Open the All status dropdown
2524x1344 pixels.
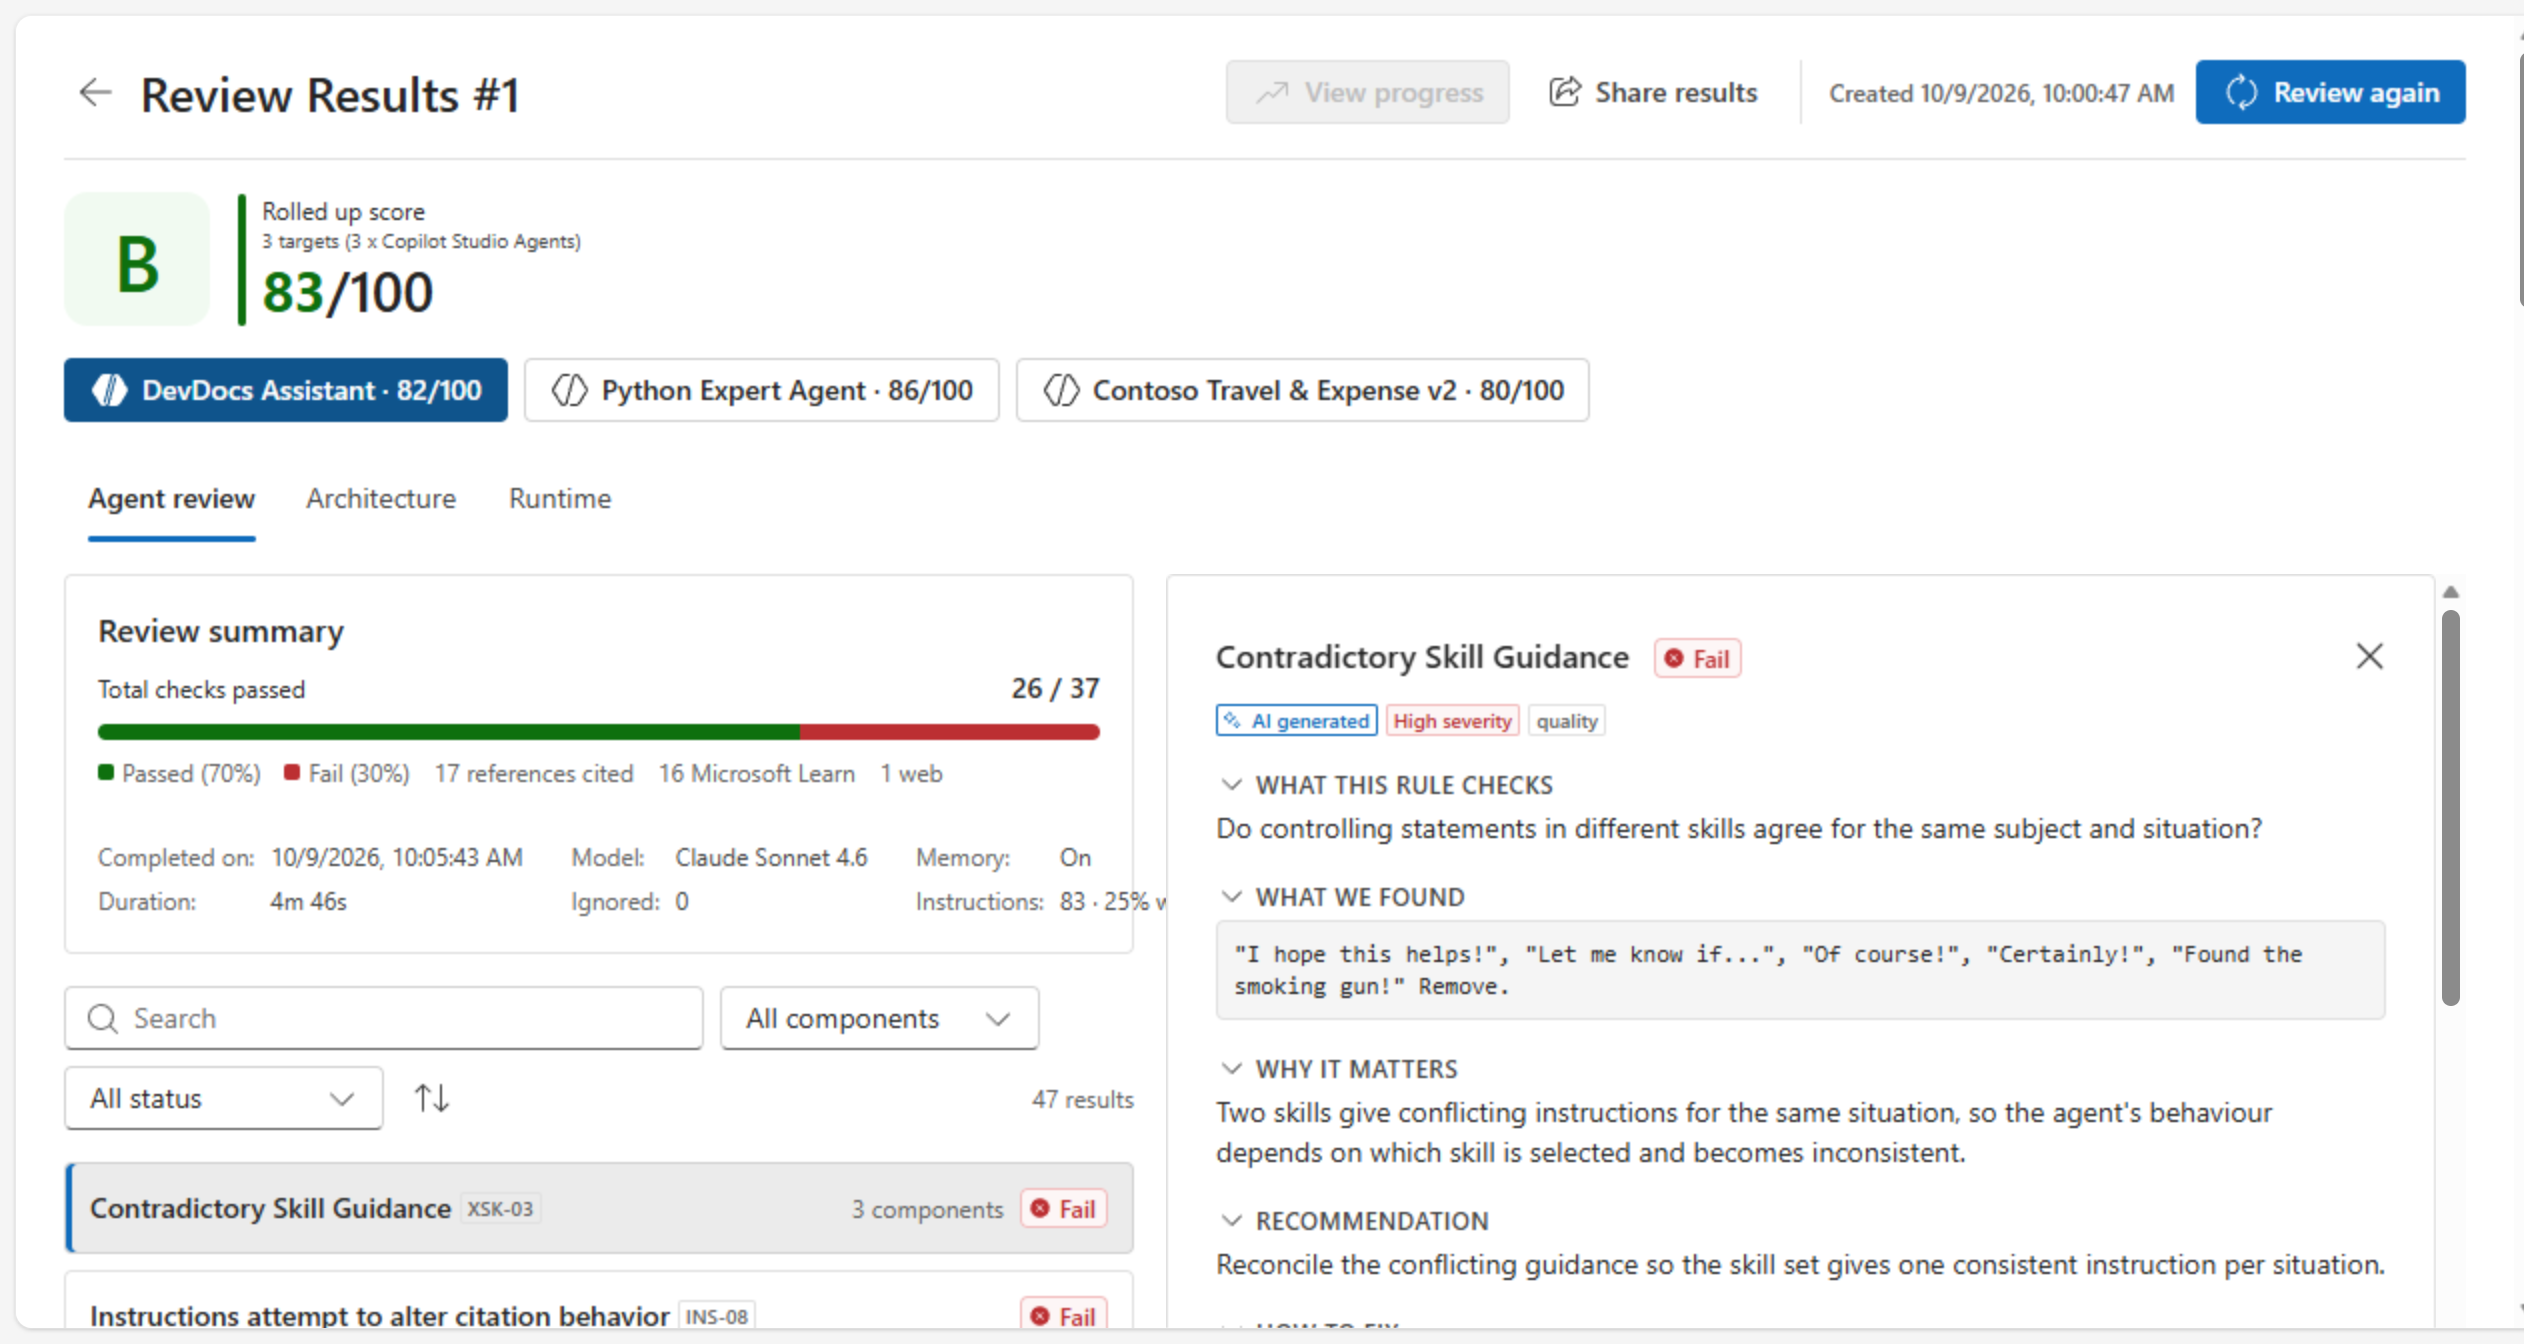click(x=223, y=1098)
